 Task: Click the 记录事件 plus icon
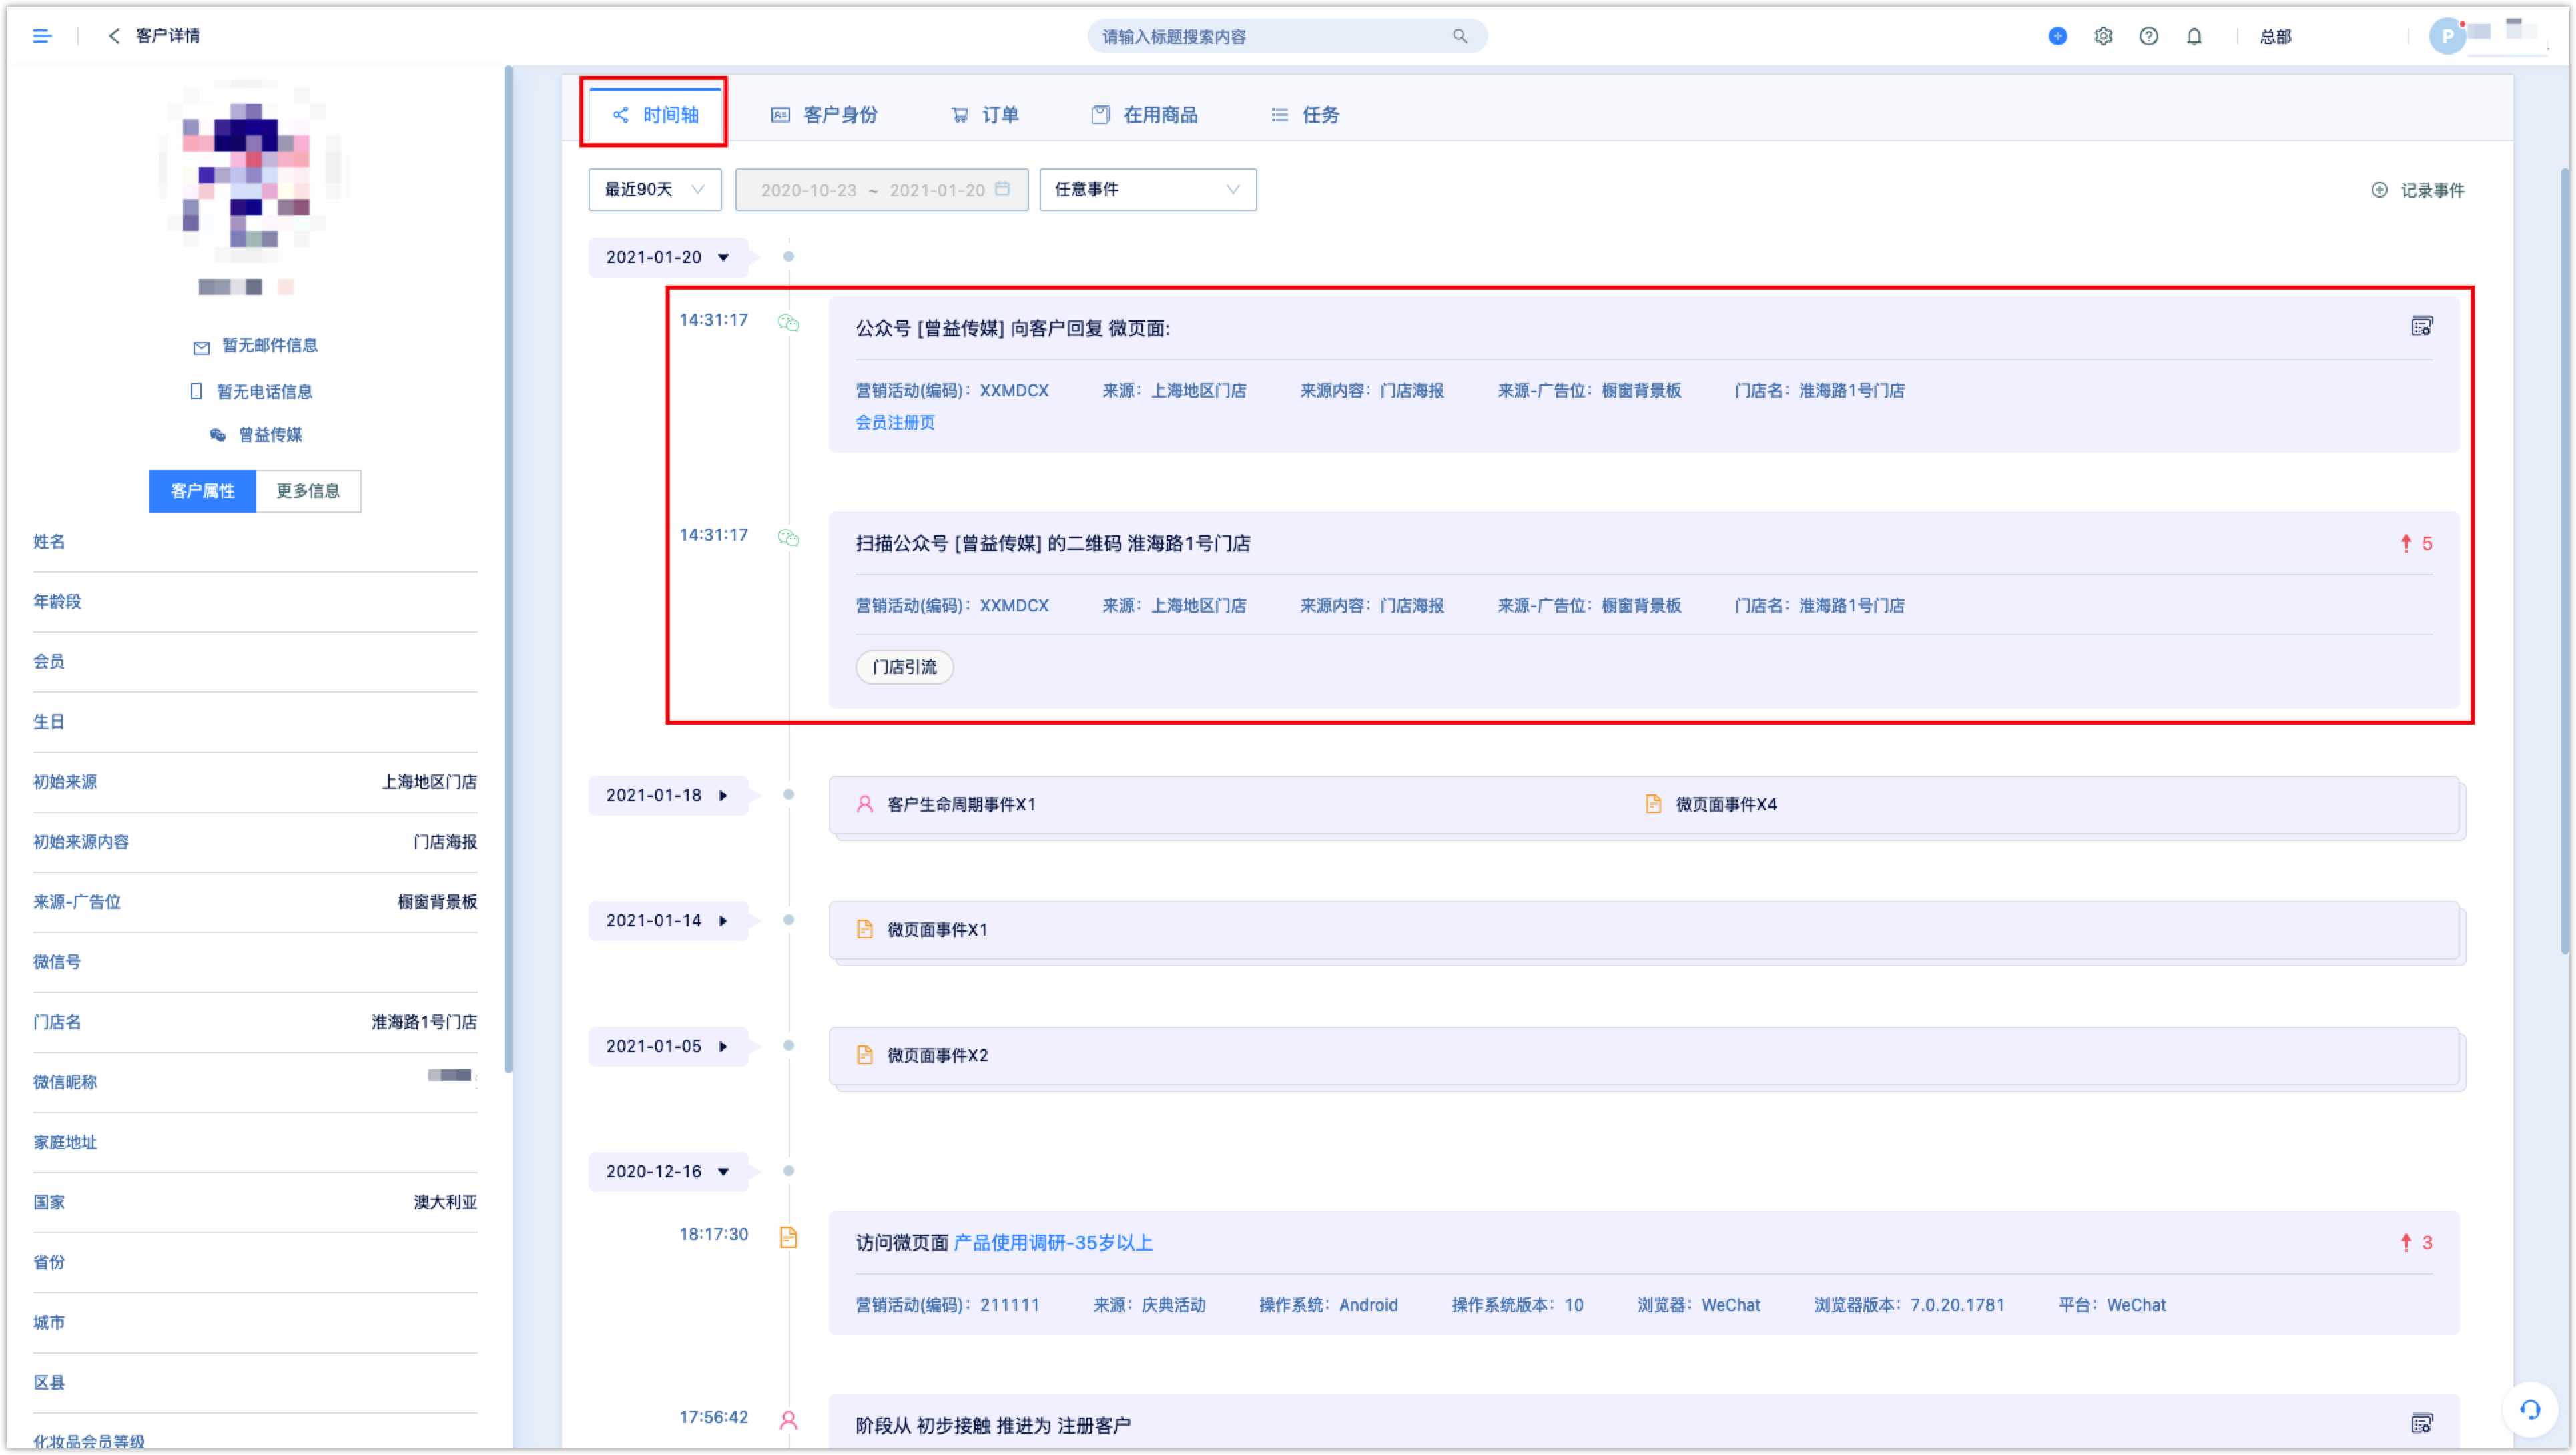(x=2379, y=190)
